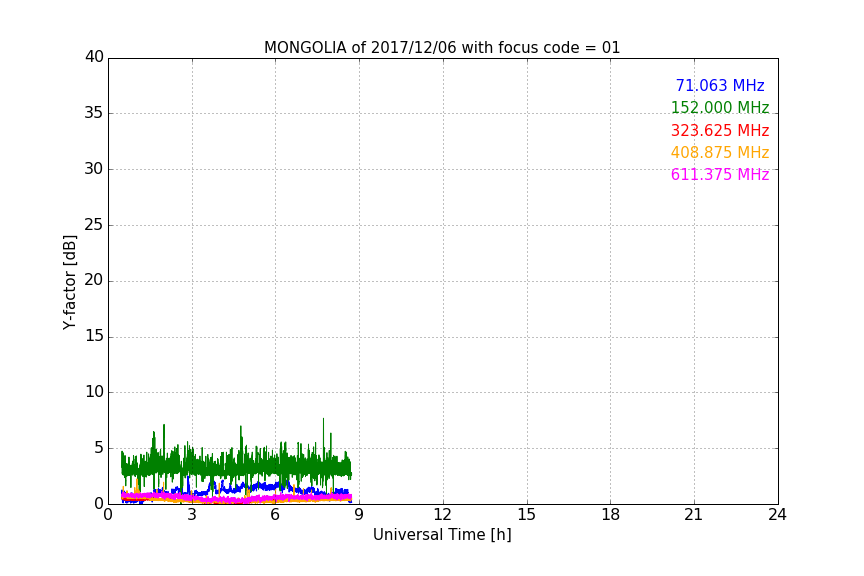864x576 pixels.
Task: Click y-axis tick label 10
Action: [94, 392]
